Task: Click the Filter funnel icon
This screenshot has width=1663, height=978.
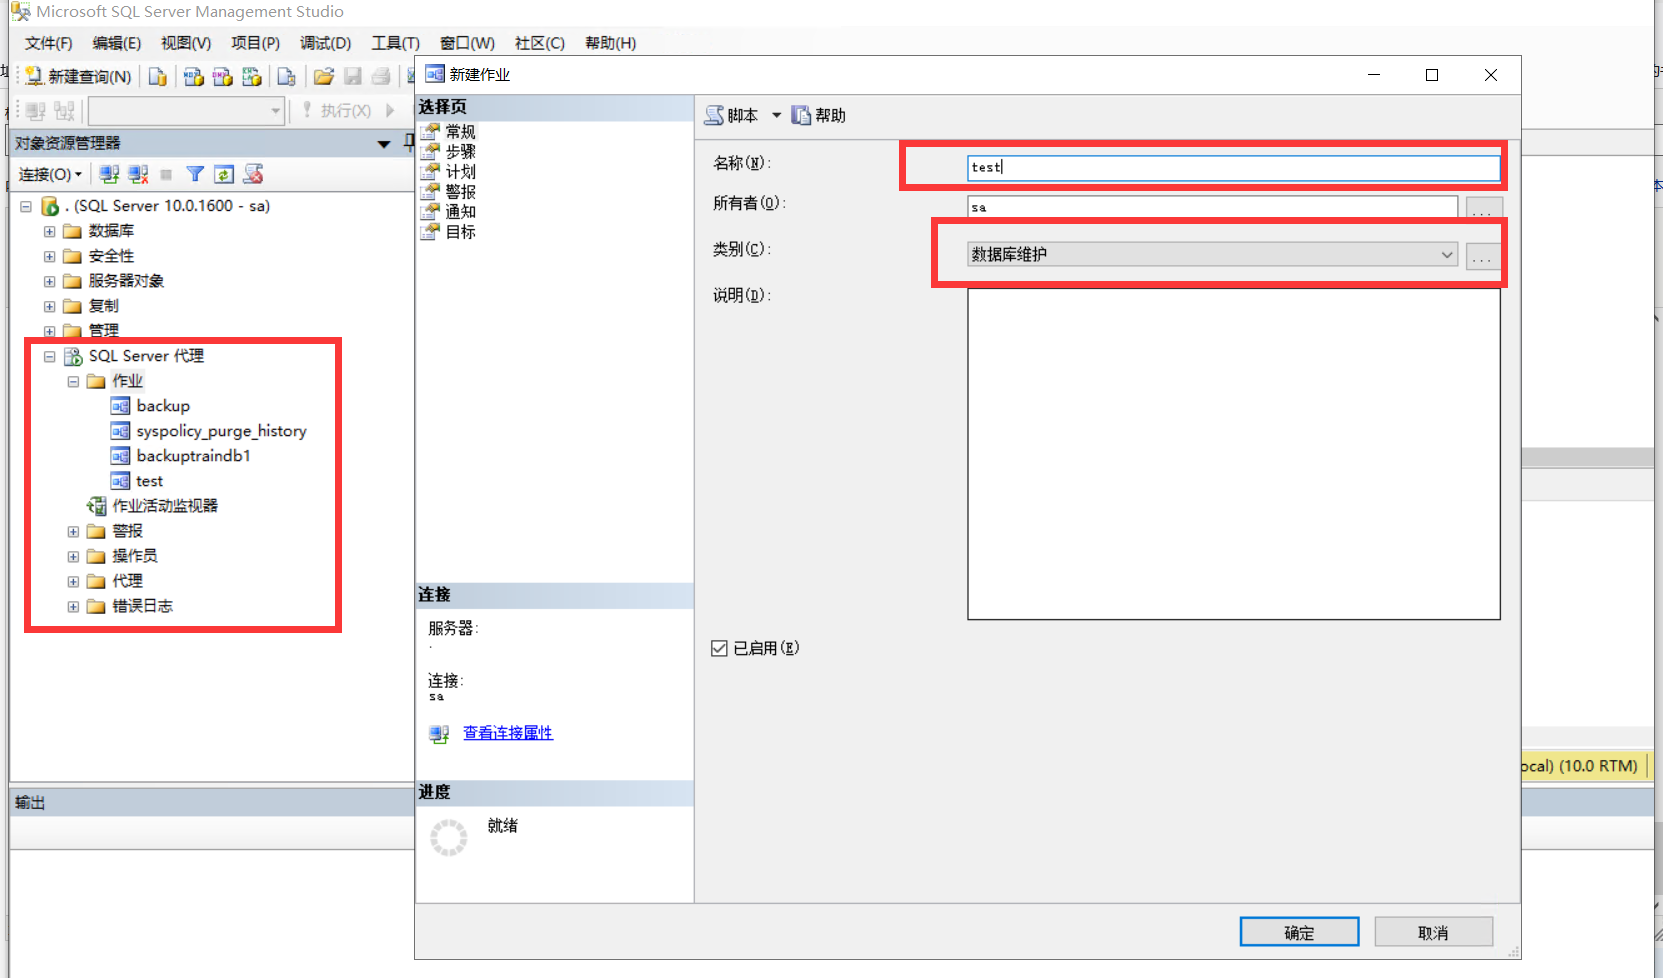Action: tap(195, 174)
